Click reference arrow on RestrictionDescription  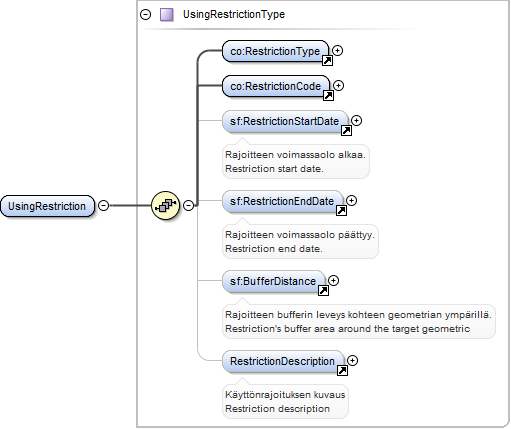point(342,371)
